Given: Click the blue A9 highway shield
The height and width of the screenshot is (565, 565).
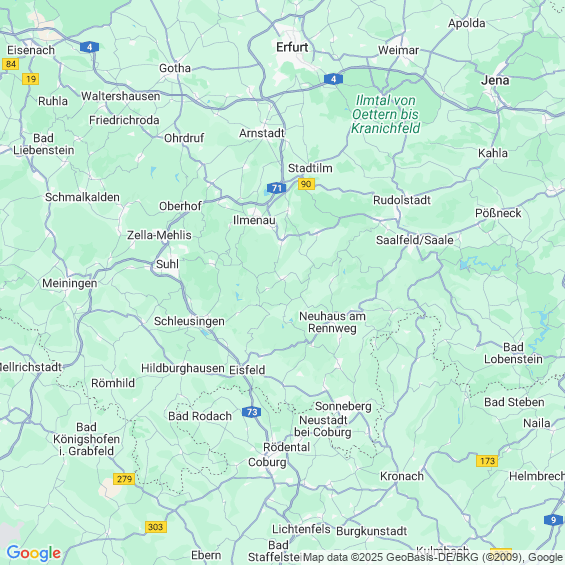Looking at the screenshot, I should (x=553, y=520).
